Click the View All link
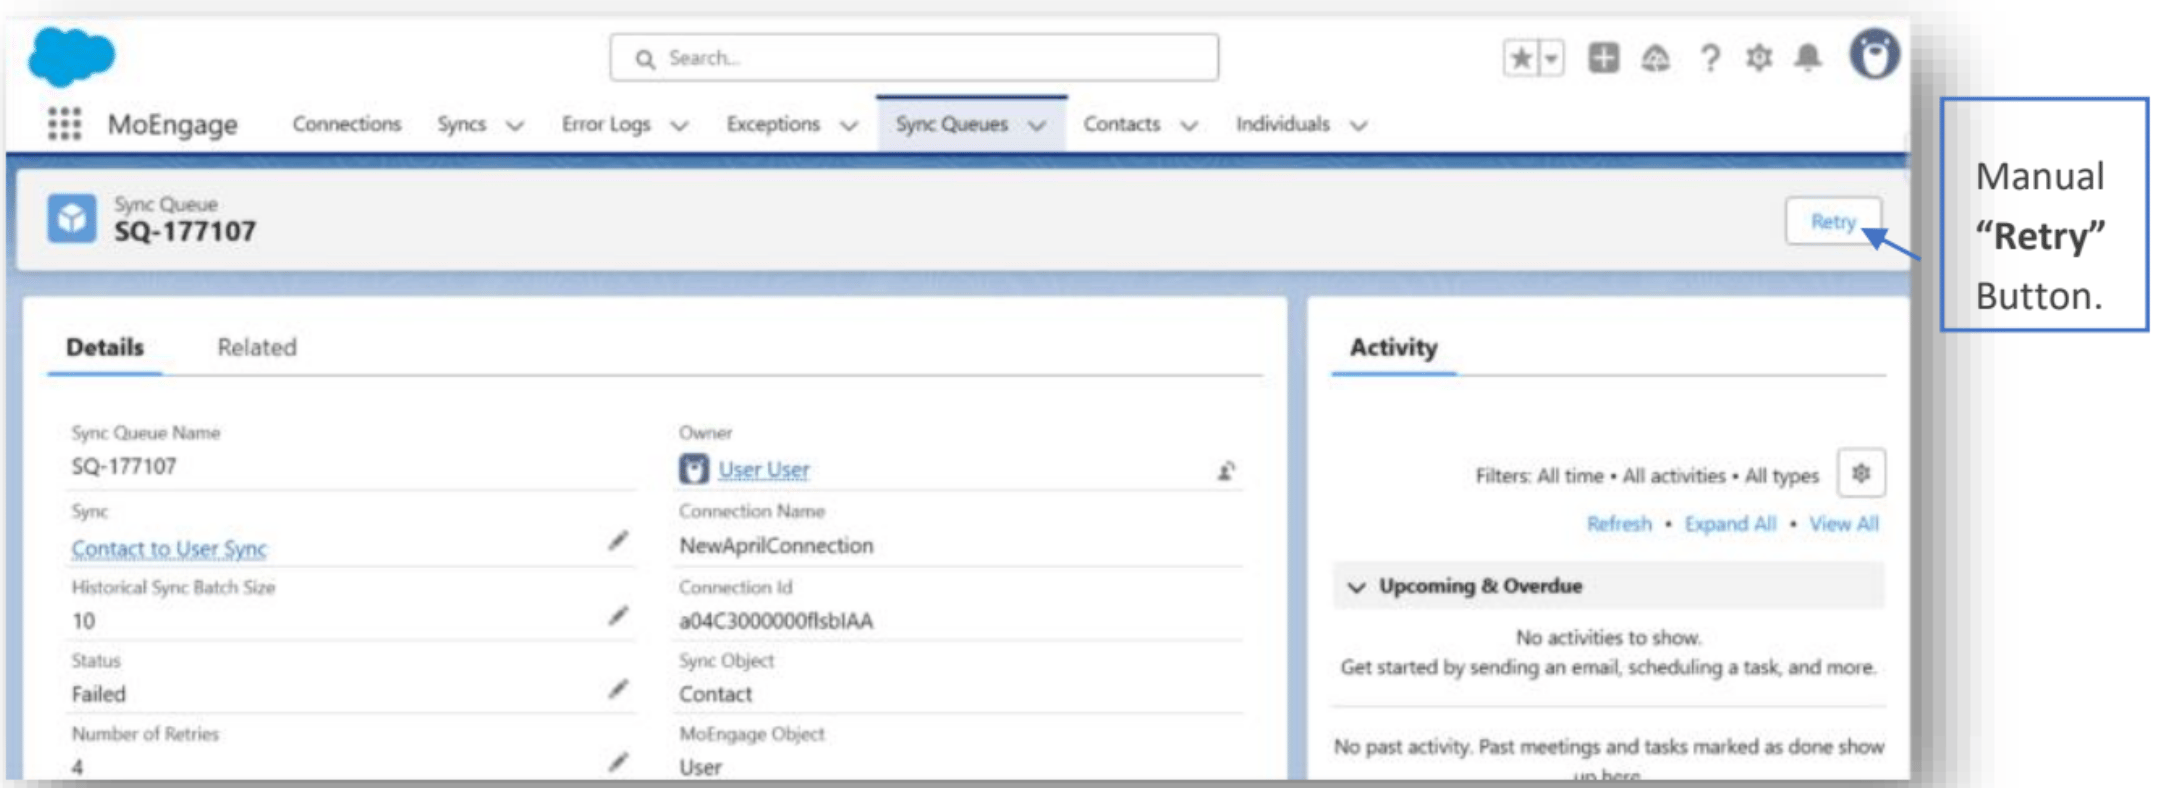 coord(1844,524)
